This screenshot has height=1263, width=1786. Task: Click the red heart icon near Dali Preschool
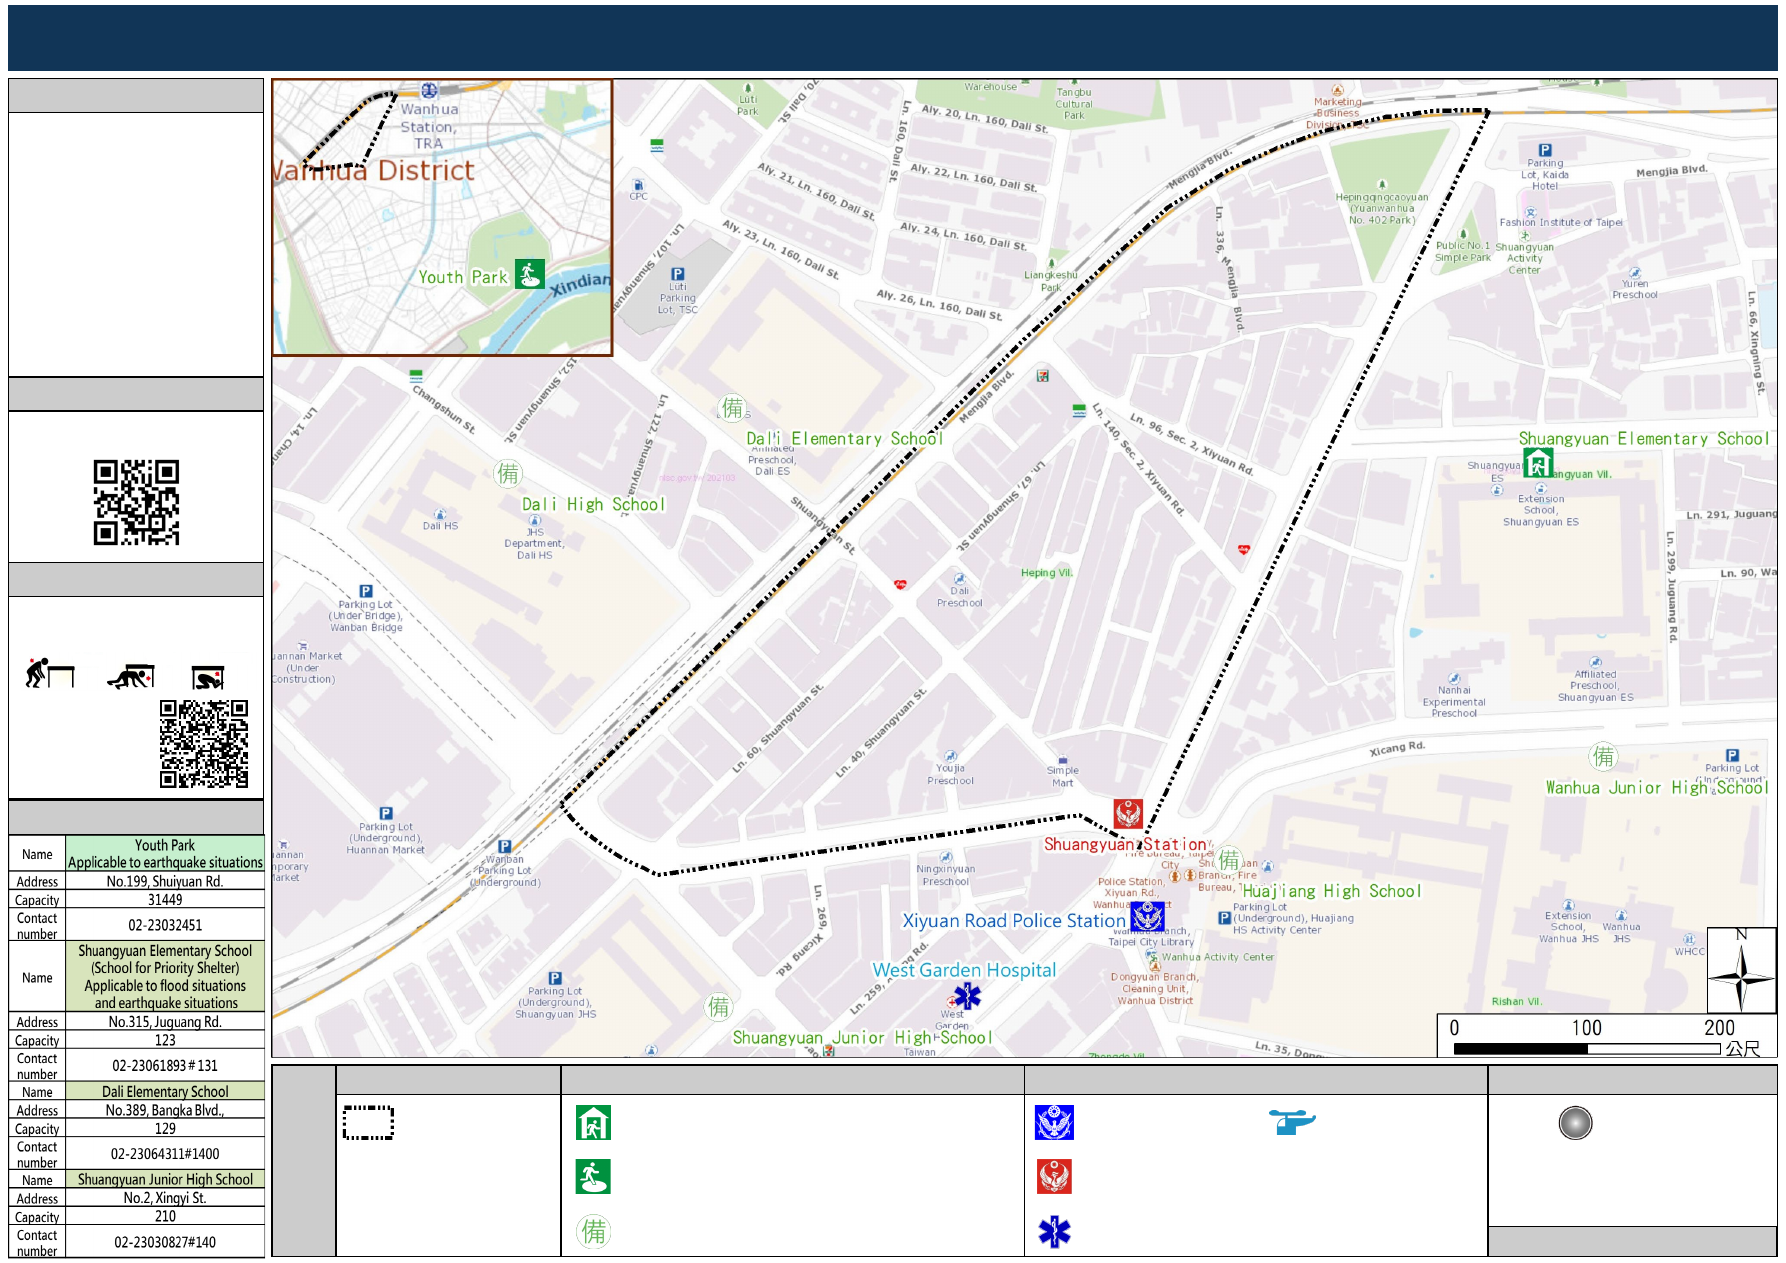[900, 584]
